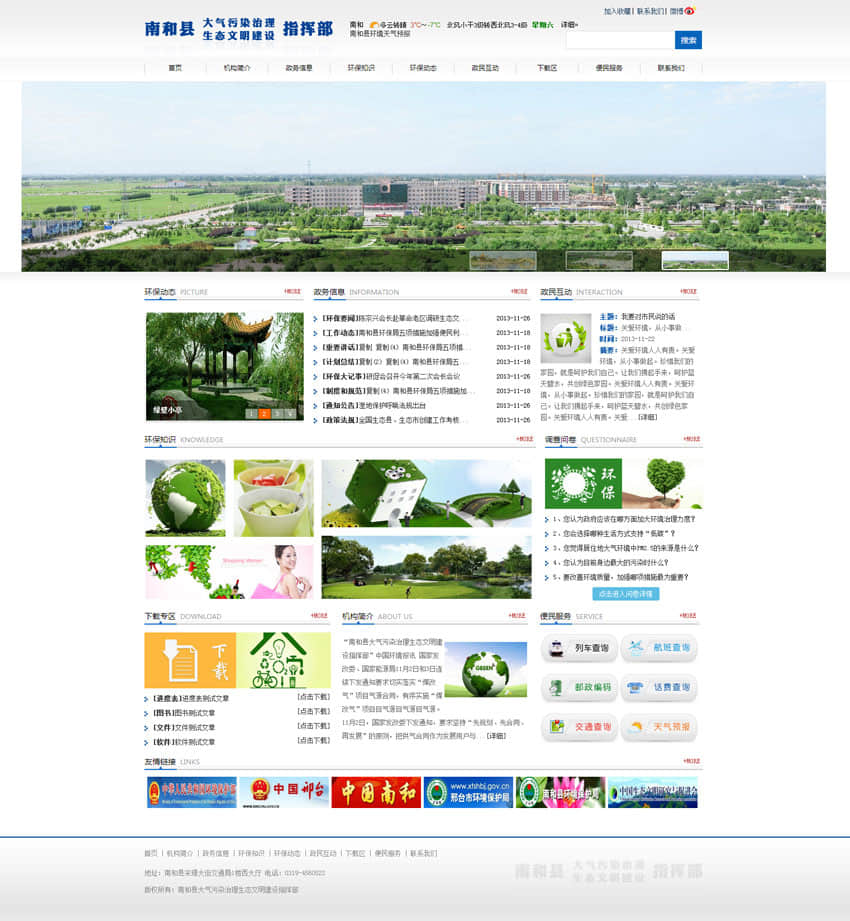The height and width of the screenshot is (921, 850).
Task: Expand MORE in 环保知识 Knowledge section
Action: [x=524, y=439]
